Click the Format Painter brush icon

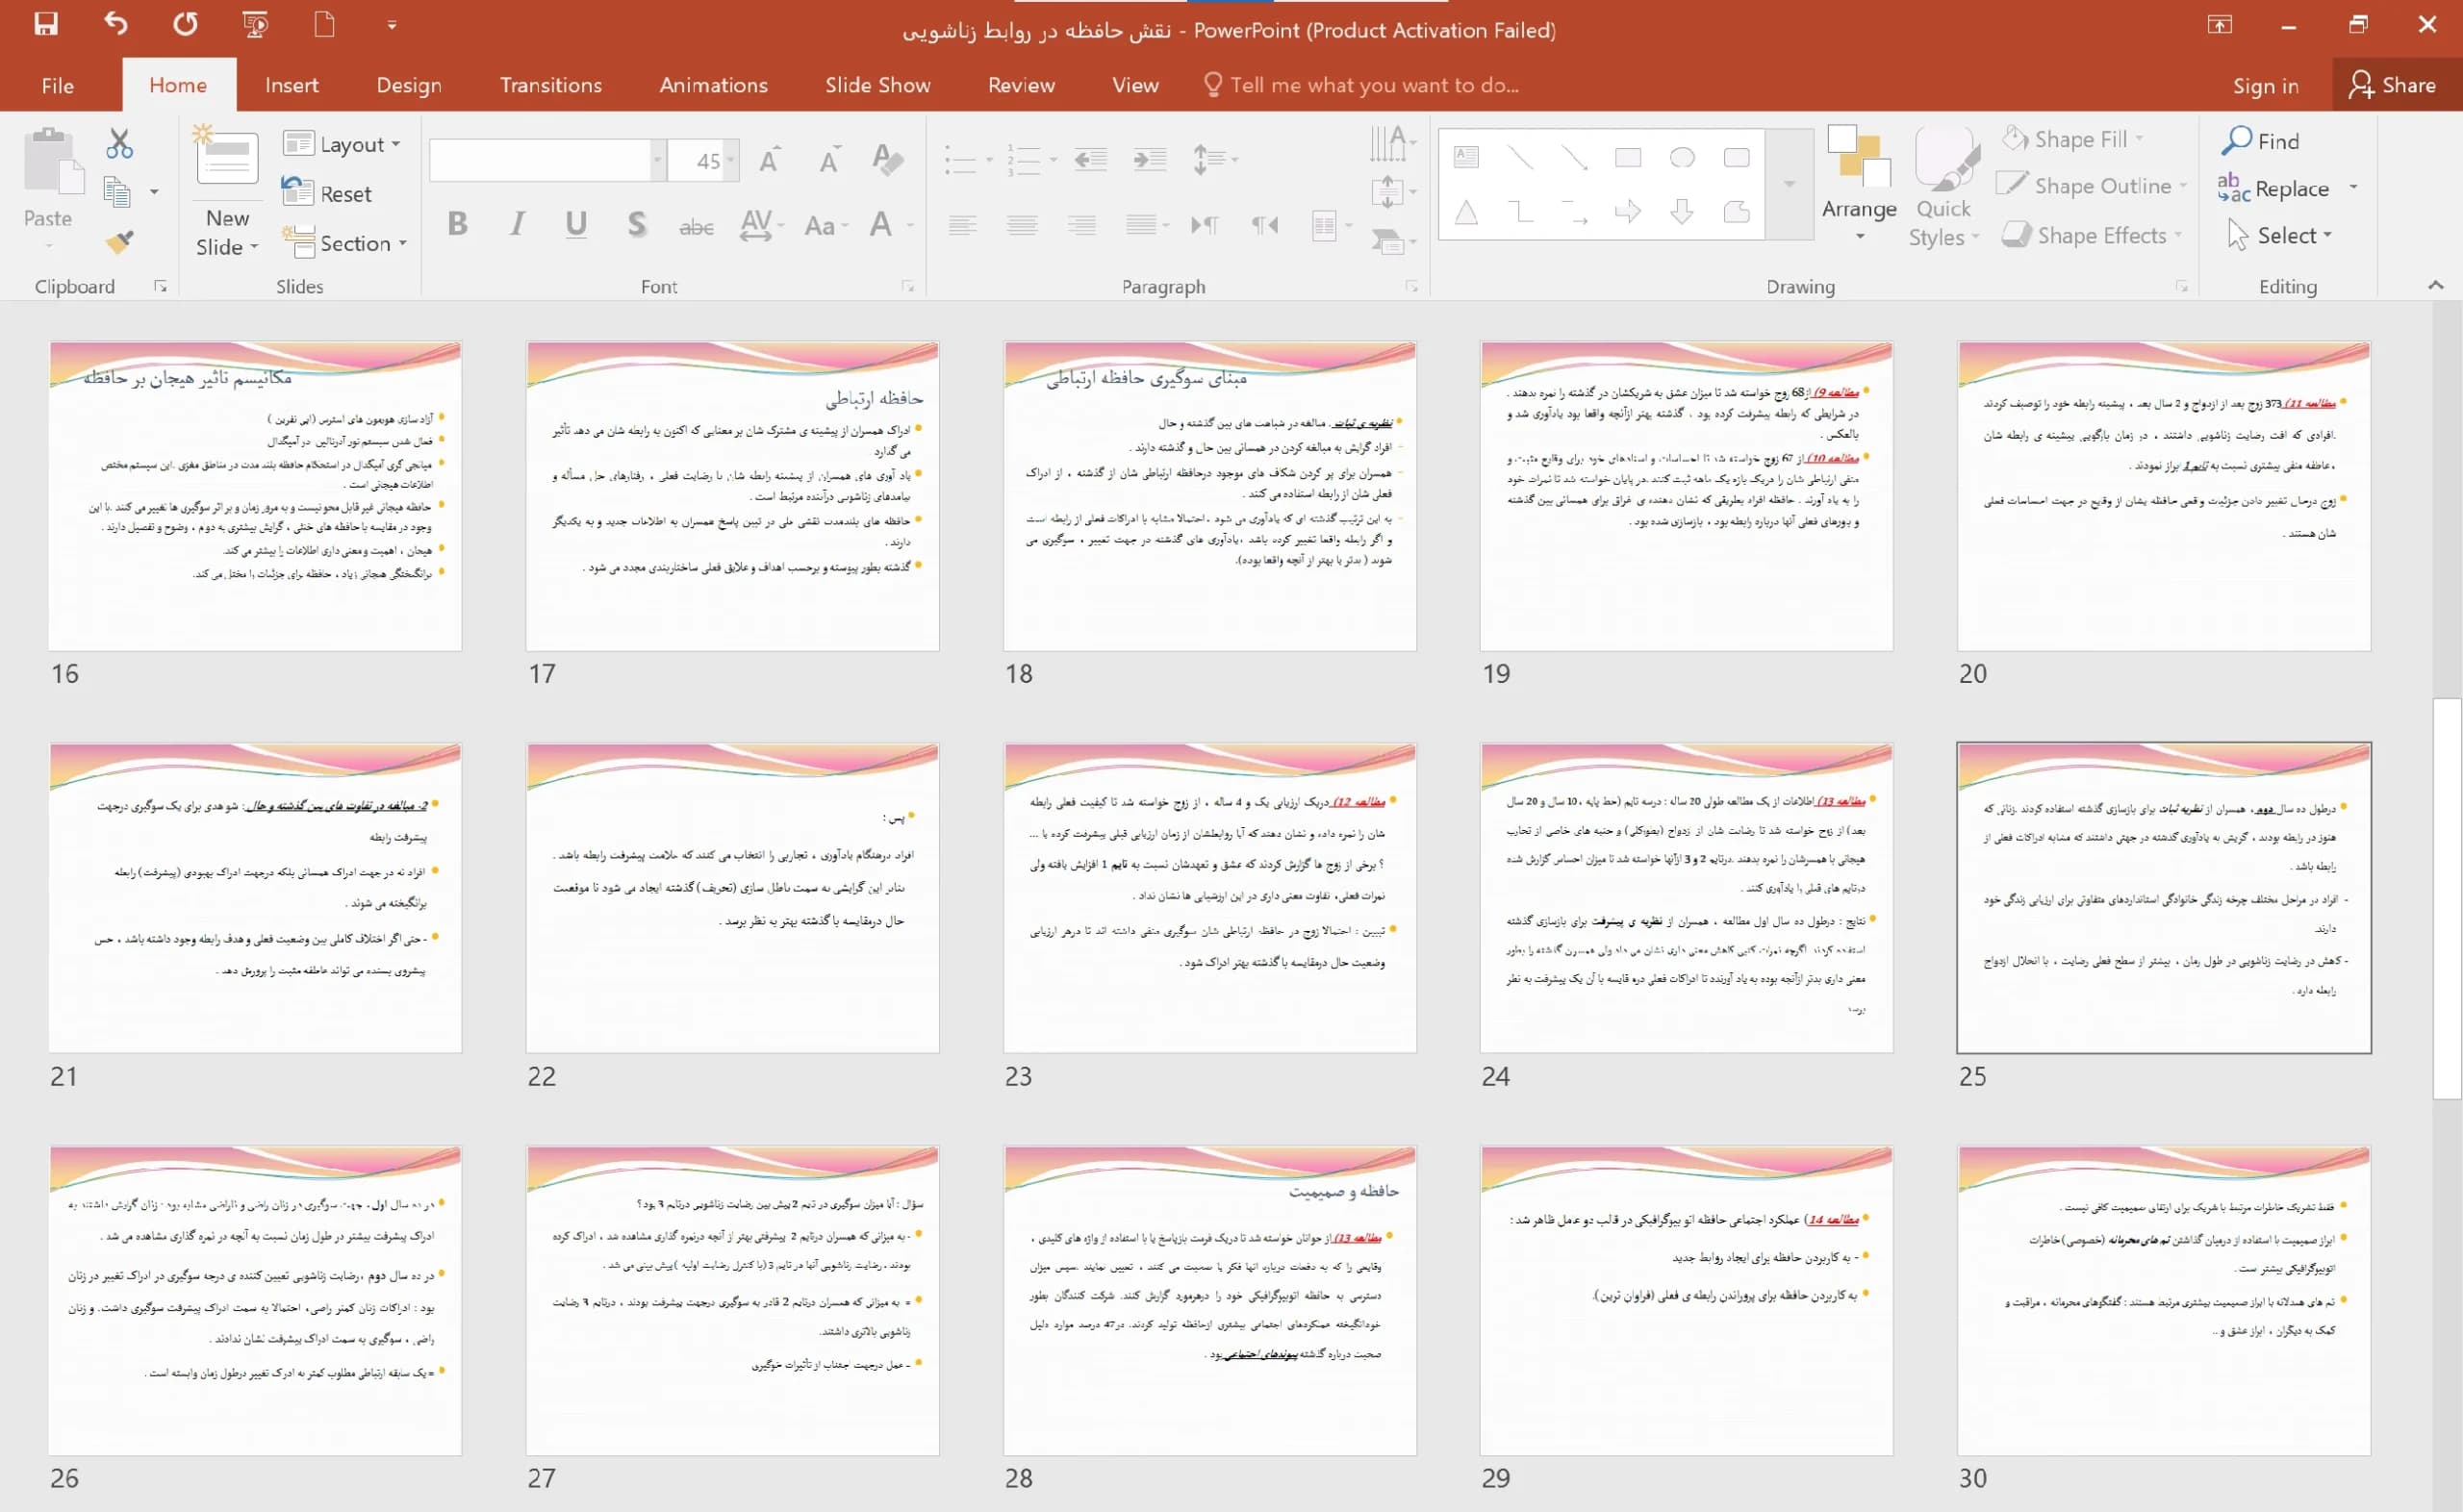(x=119, y=241)
